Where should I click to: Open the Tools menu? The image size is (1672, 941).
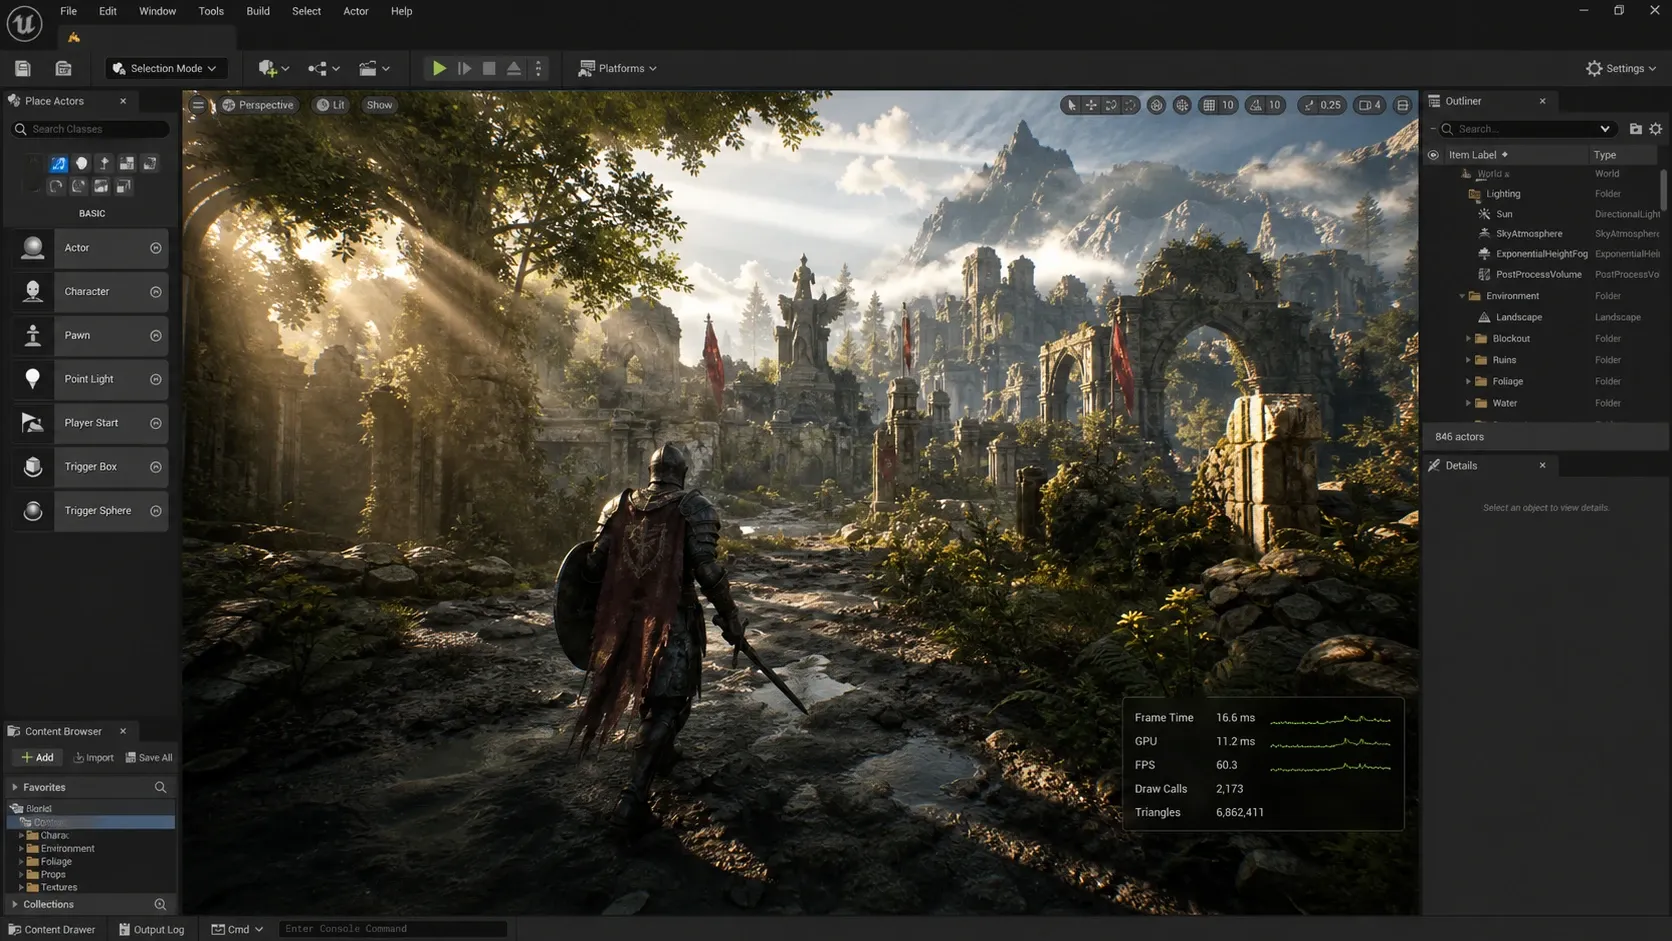point(211,11)
